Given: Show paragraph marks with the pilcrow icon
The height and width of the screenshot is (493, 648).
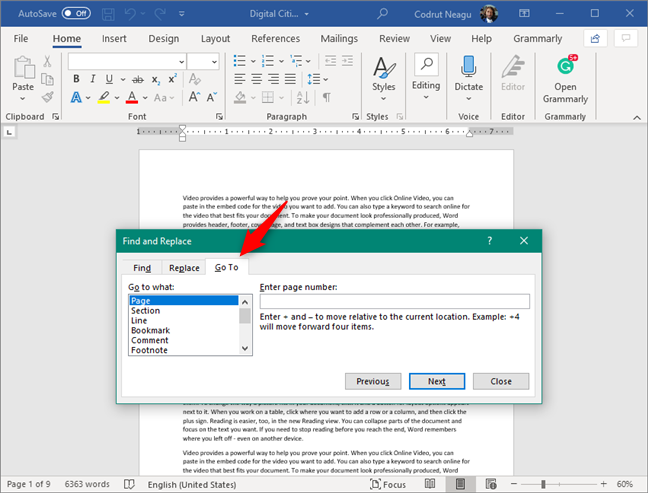Looking at the screenshot, I should click(x=326, y=98).
